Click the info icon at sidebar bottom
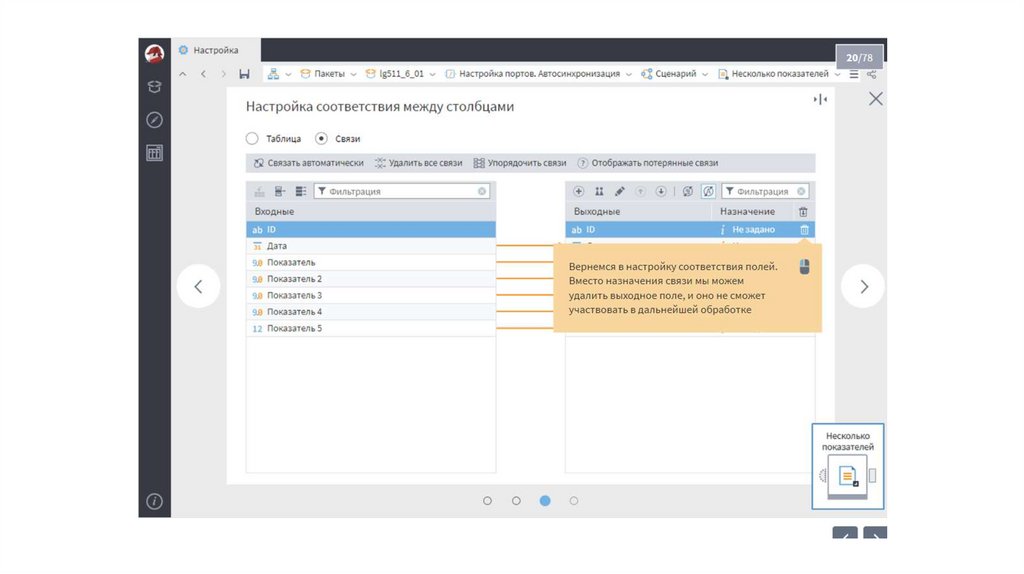This screenshot has height=574, width=1024. pyautogui.click(x=154, y=501)
